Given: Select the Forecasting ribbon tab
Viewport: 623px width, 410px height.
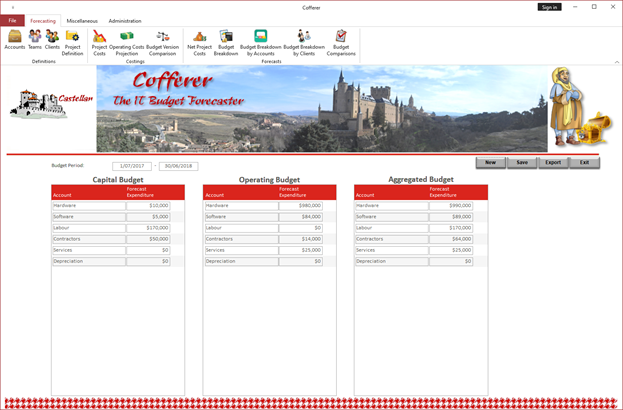Looking at the screenshot, I should (x=43, y=21).
